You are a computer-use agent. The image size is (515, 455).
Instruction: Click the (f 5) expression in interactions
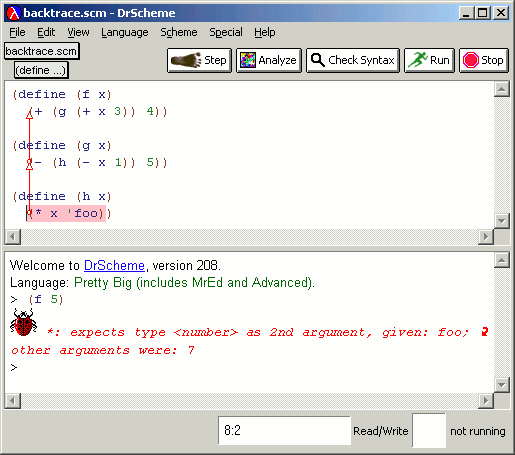(46, 299)
